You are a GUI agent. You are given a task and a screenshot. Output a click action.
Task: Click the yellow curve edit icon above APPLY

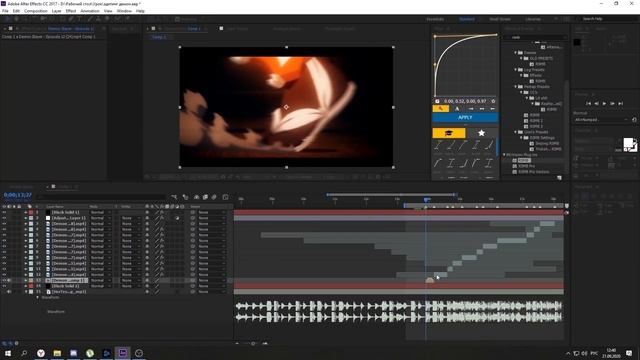(x=441, y=109)
